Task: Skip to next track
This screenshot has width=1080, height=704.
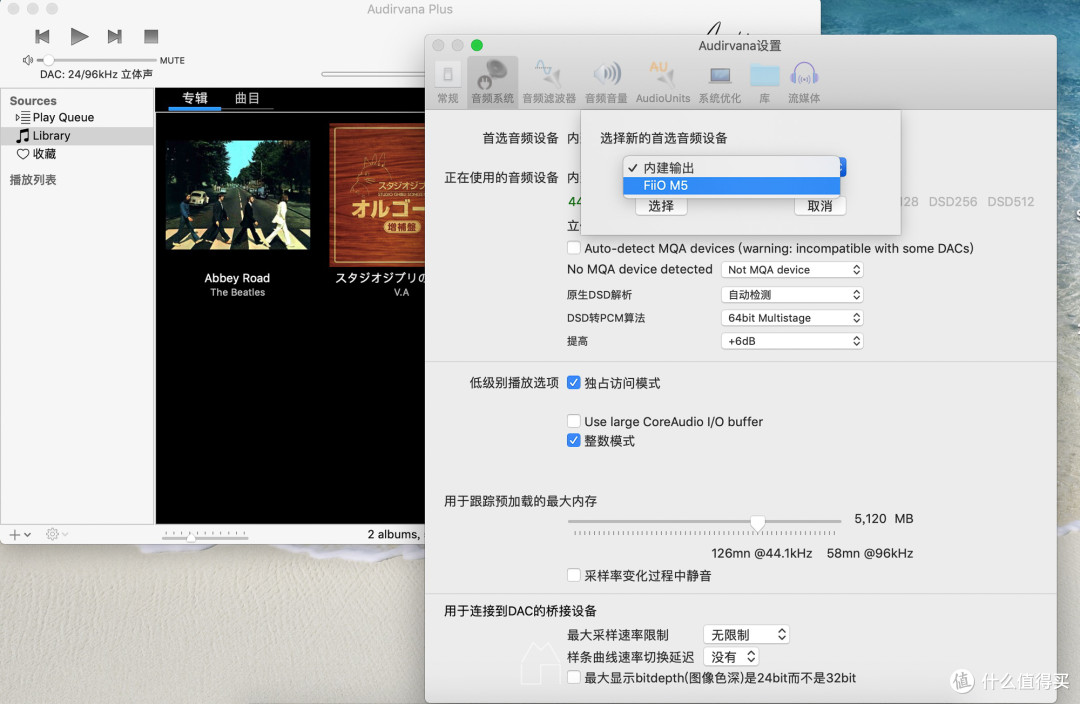Action: (x=115, y=37)
